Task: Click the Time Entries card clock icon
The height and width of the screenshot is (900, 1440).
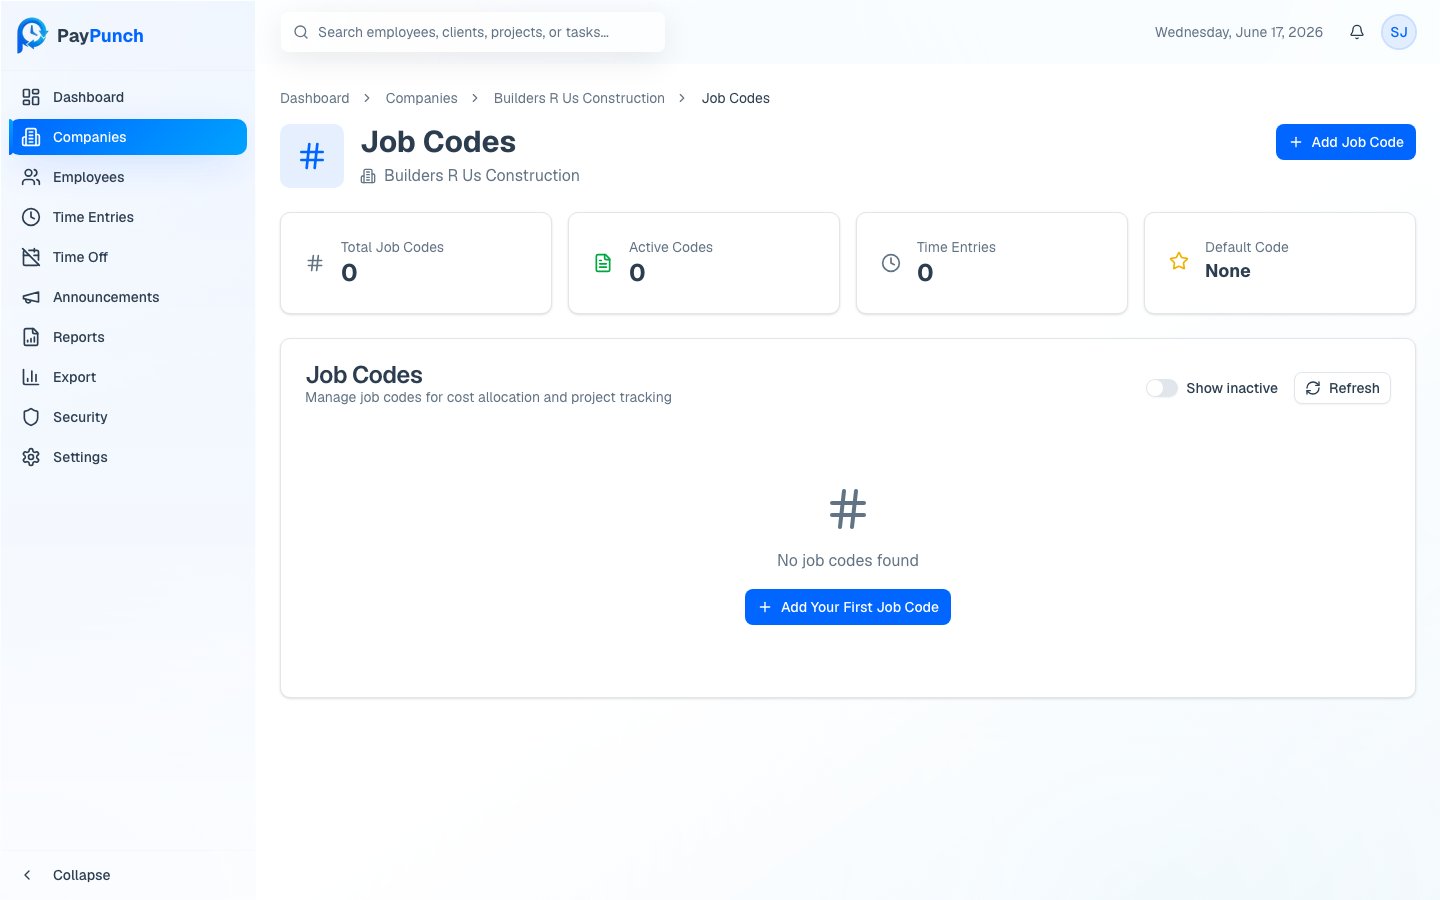Action: pyautogui.click(x=891, y=263)
